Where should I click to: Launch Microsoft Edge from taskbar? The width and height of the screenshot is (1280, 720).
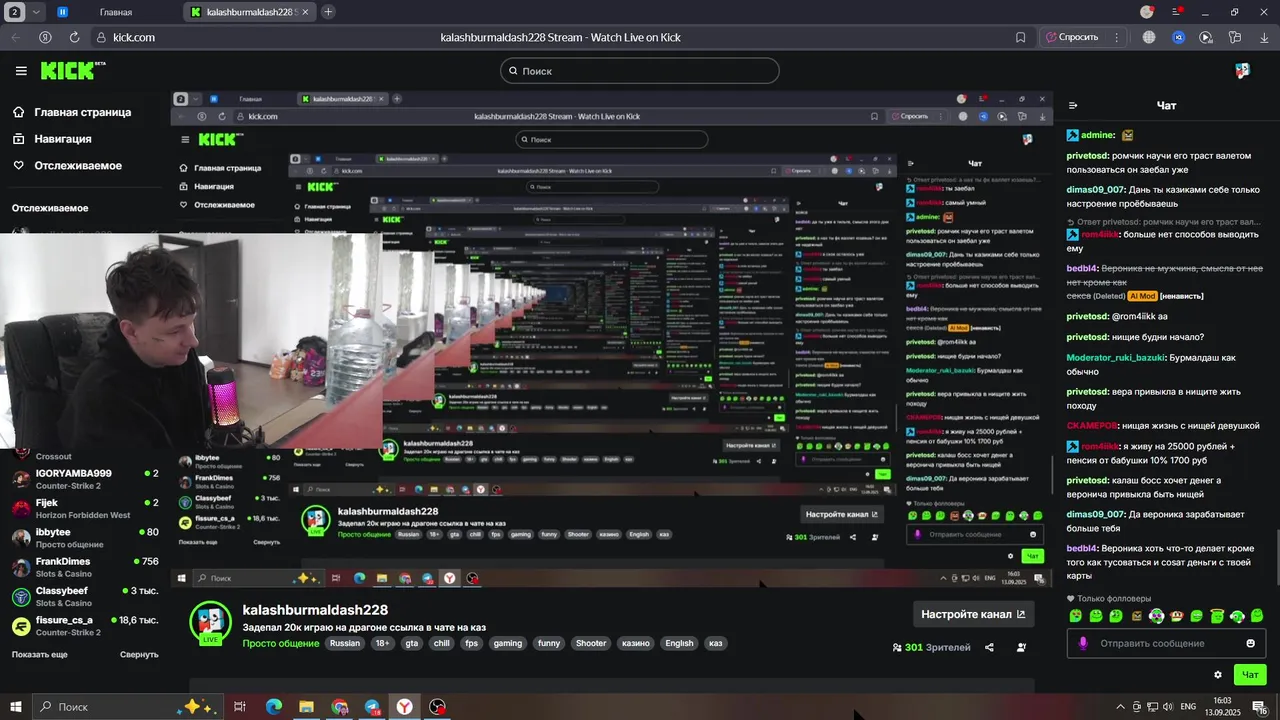[273, 707]
